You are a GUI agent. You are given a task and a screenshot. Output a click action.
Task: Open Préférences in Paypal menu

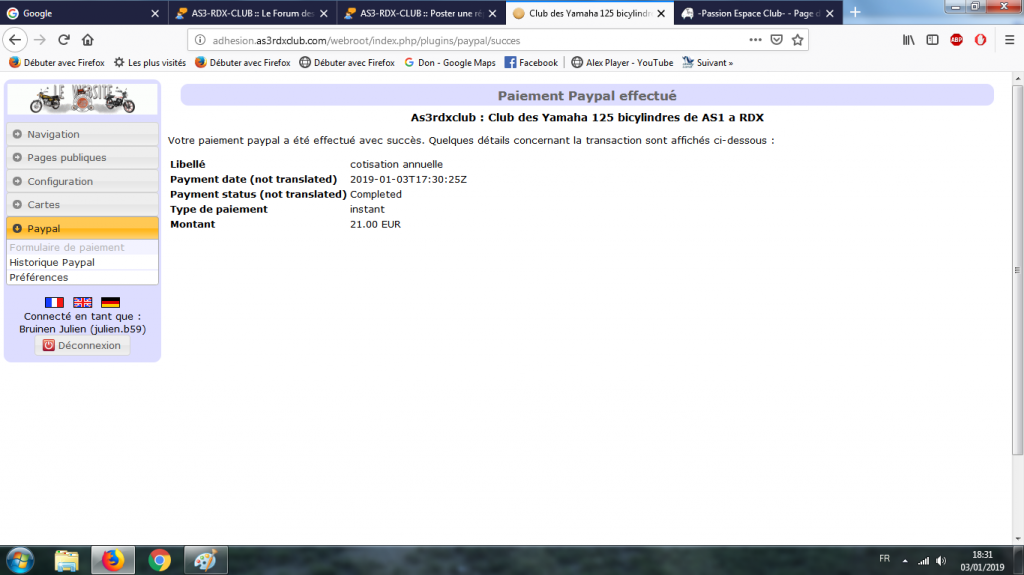(x=39, y=277)
